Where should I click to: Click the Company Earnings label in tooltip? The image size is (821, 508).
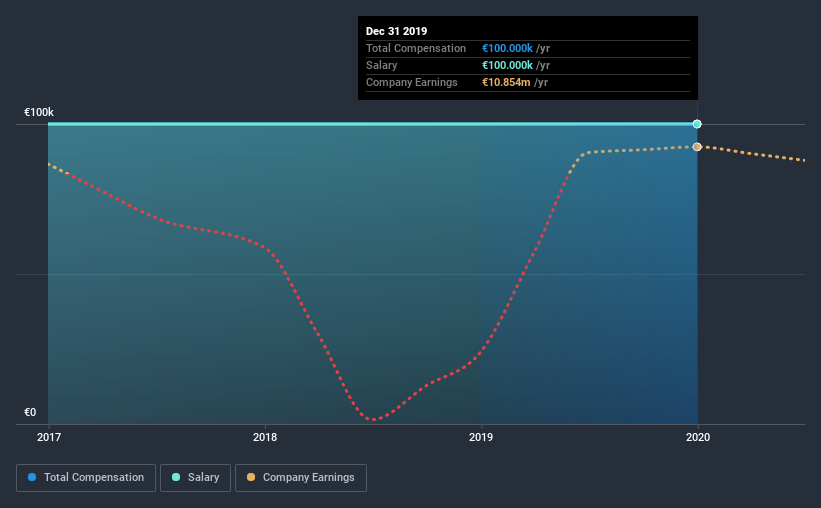412,82
